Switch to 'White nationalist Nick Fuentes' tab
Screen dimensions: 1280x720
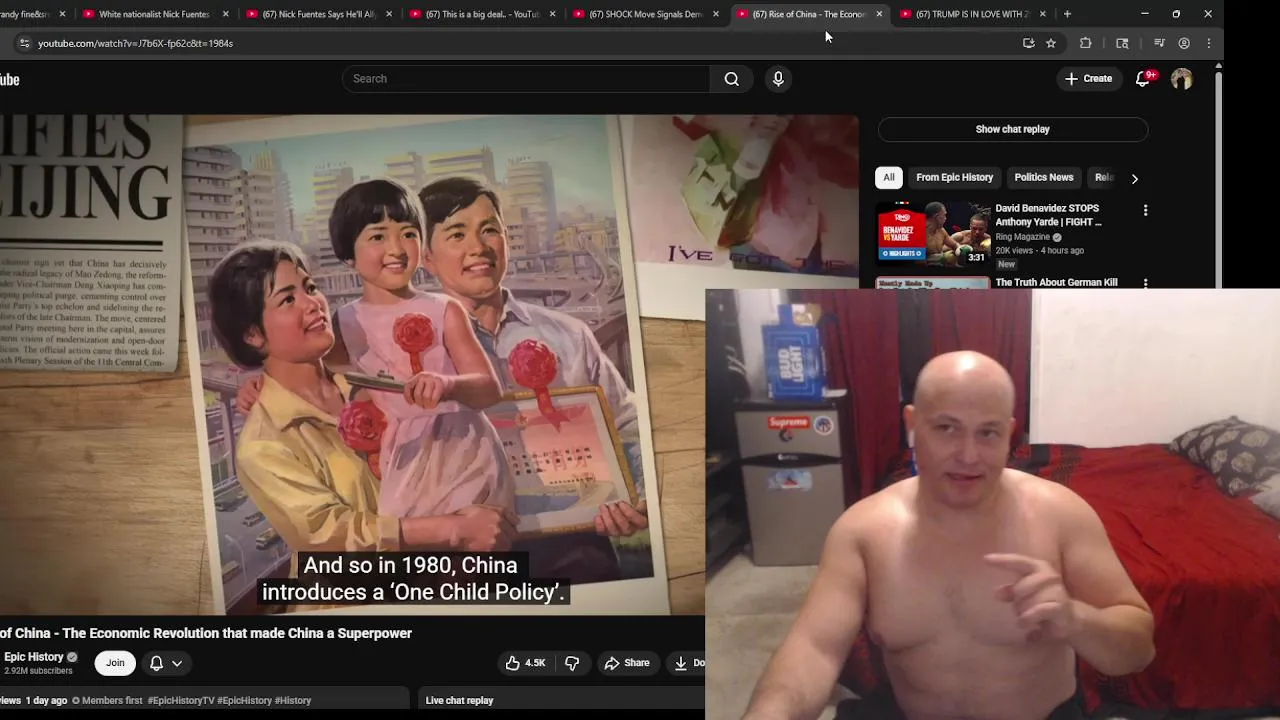tap(154, 14)
